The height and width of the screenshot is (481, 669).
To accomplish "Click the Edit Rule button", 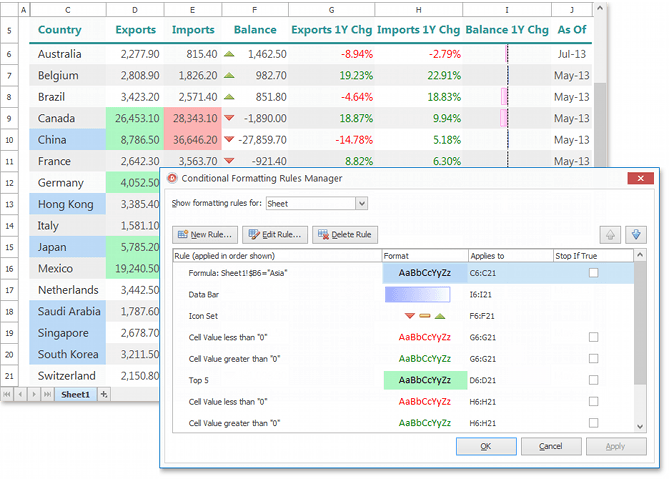I will pyautogui.click(x=274, y=235).
